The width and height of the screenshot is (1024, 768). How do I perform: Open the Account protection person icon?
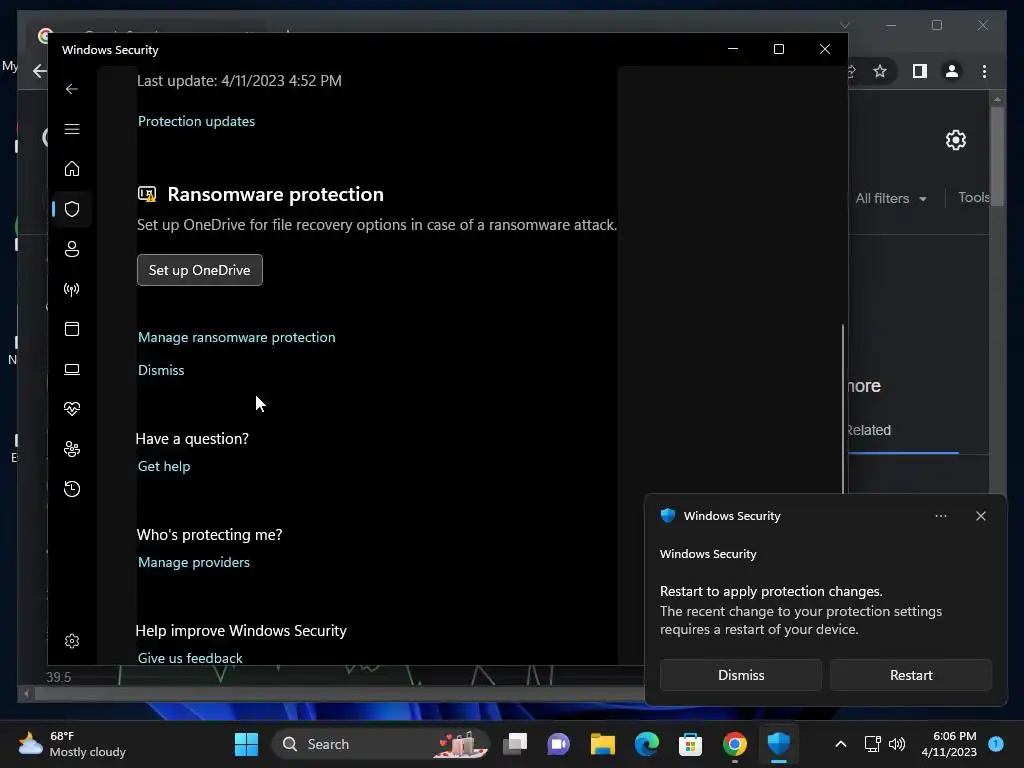point(72,249)
